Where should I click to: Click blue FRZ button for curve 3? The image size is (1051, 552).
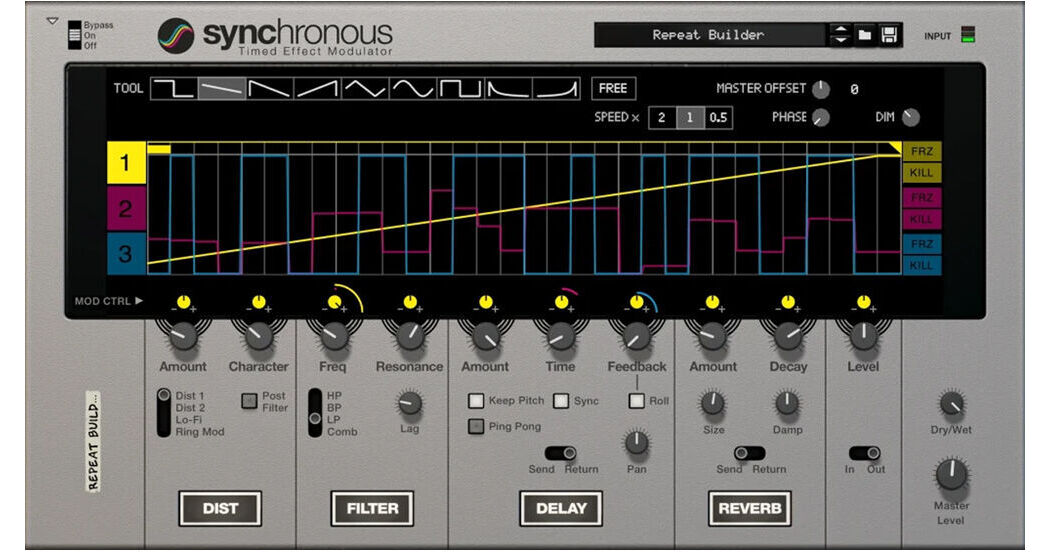tap(922, 244)
